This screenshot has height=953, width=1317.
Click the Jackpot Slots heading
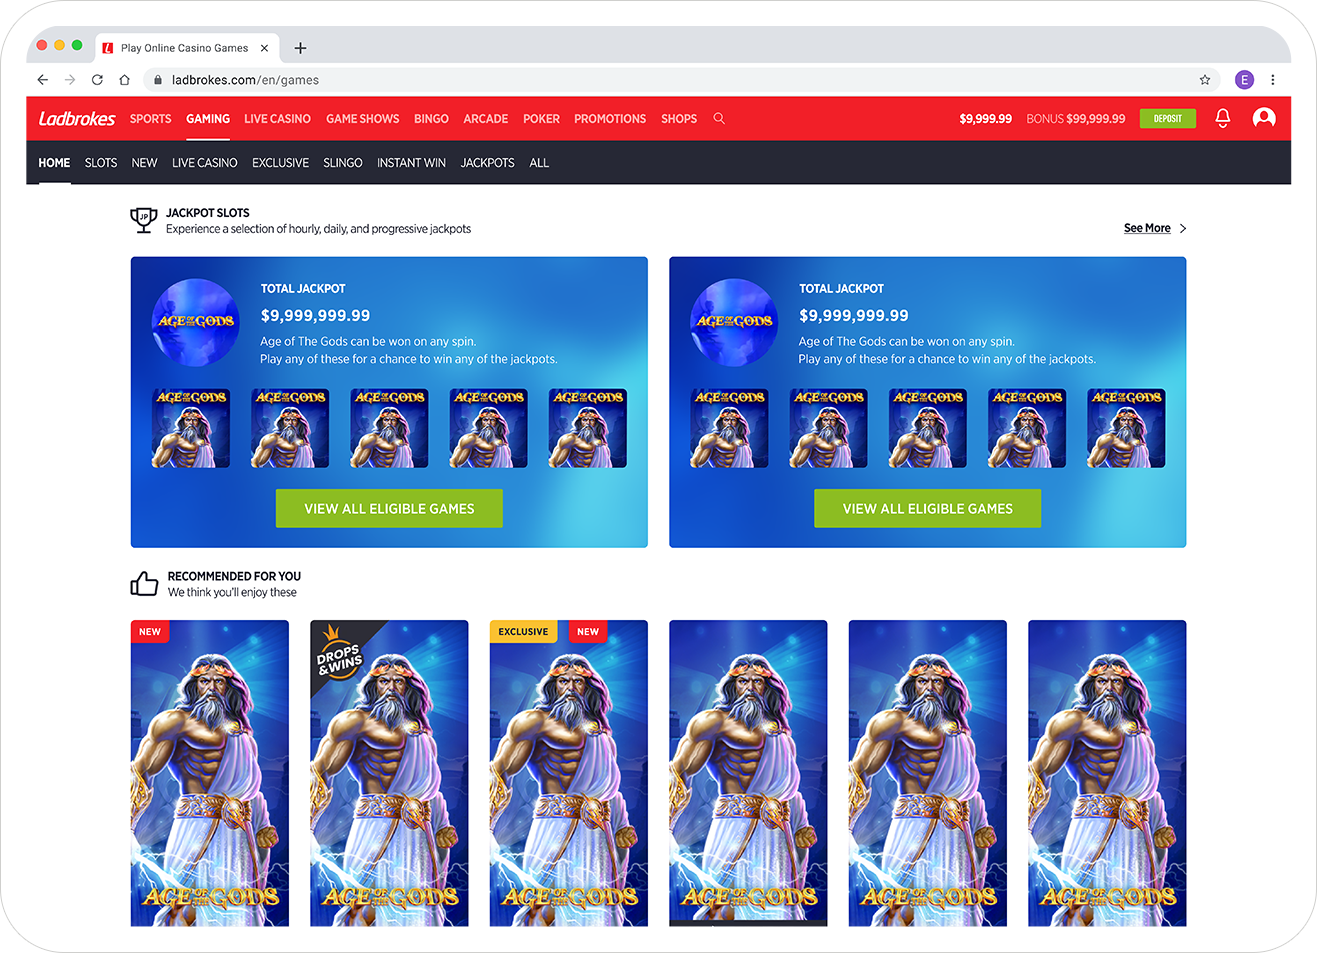[x=207, y=213]
